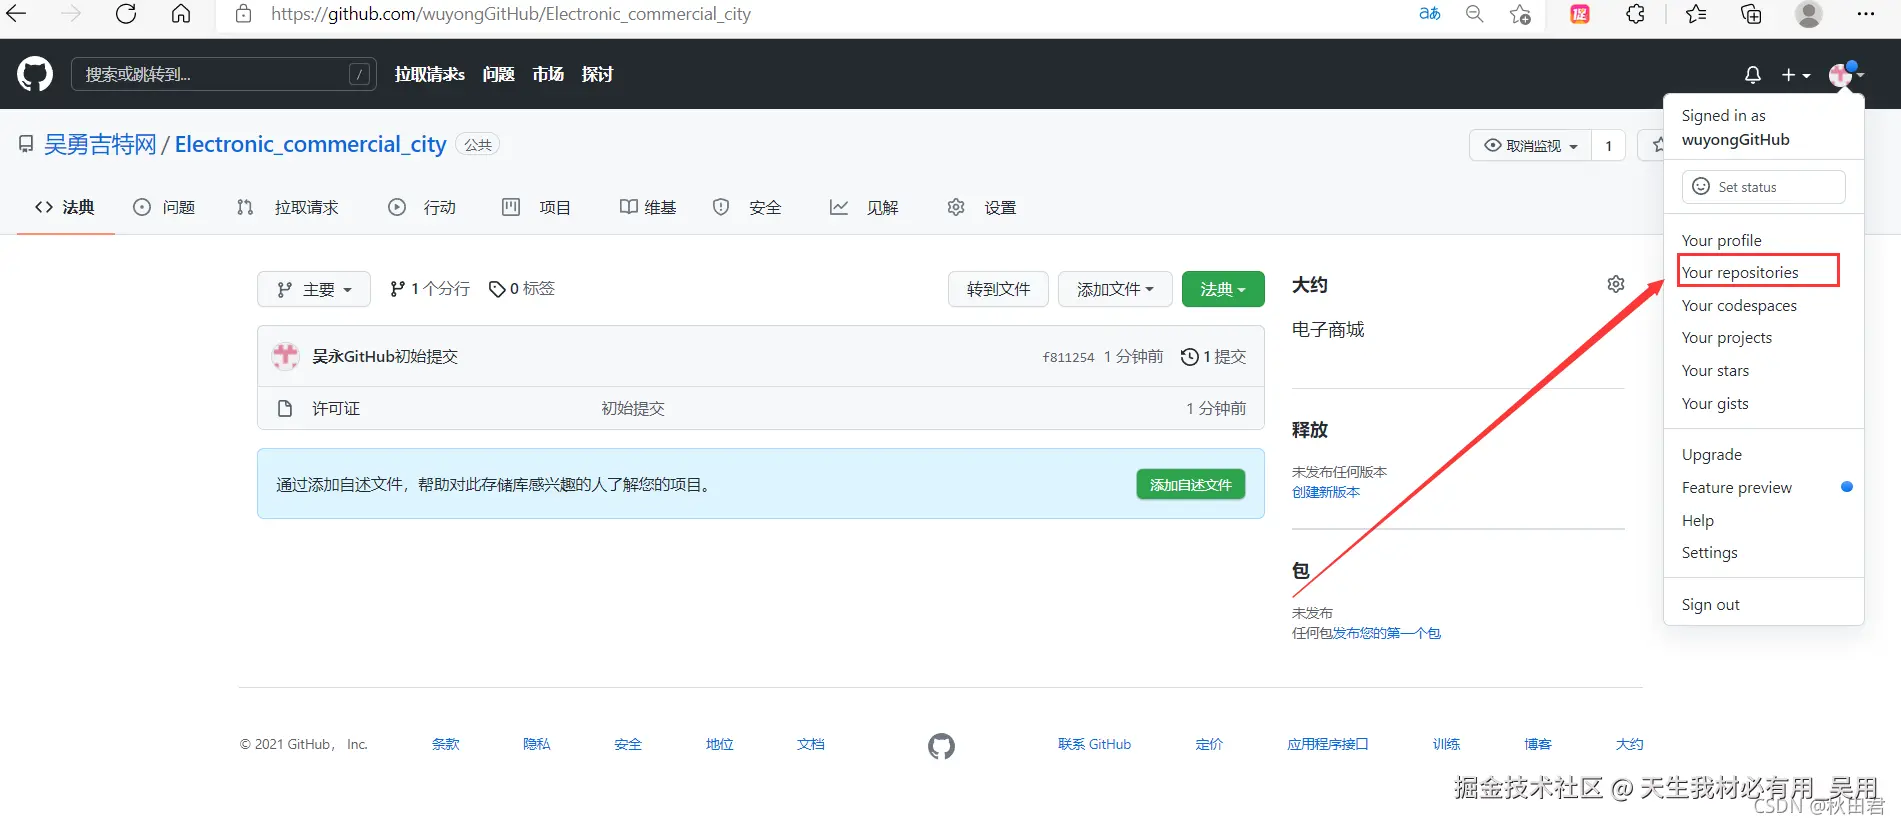The image size is (1901, 824).
Task: Open Electronic_commercial_city repository link
Action: click(311, 144)
